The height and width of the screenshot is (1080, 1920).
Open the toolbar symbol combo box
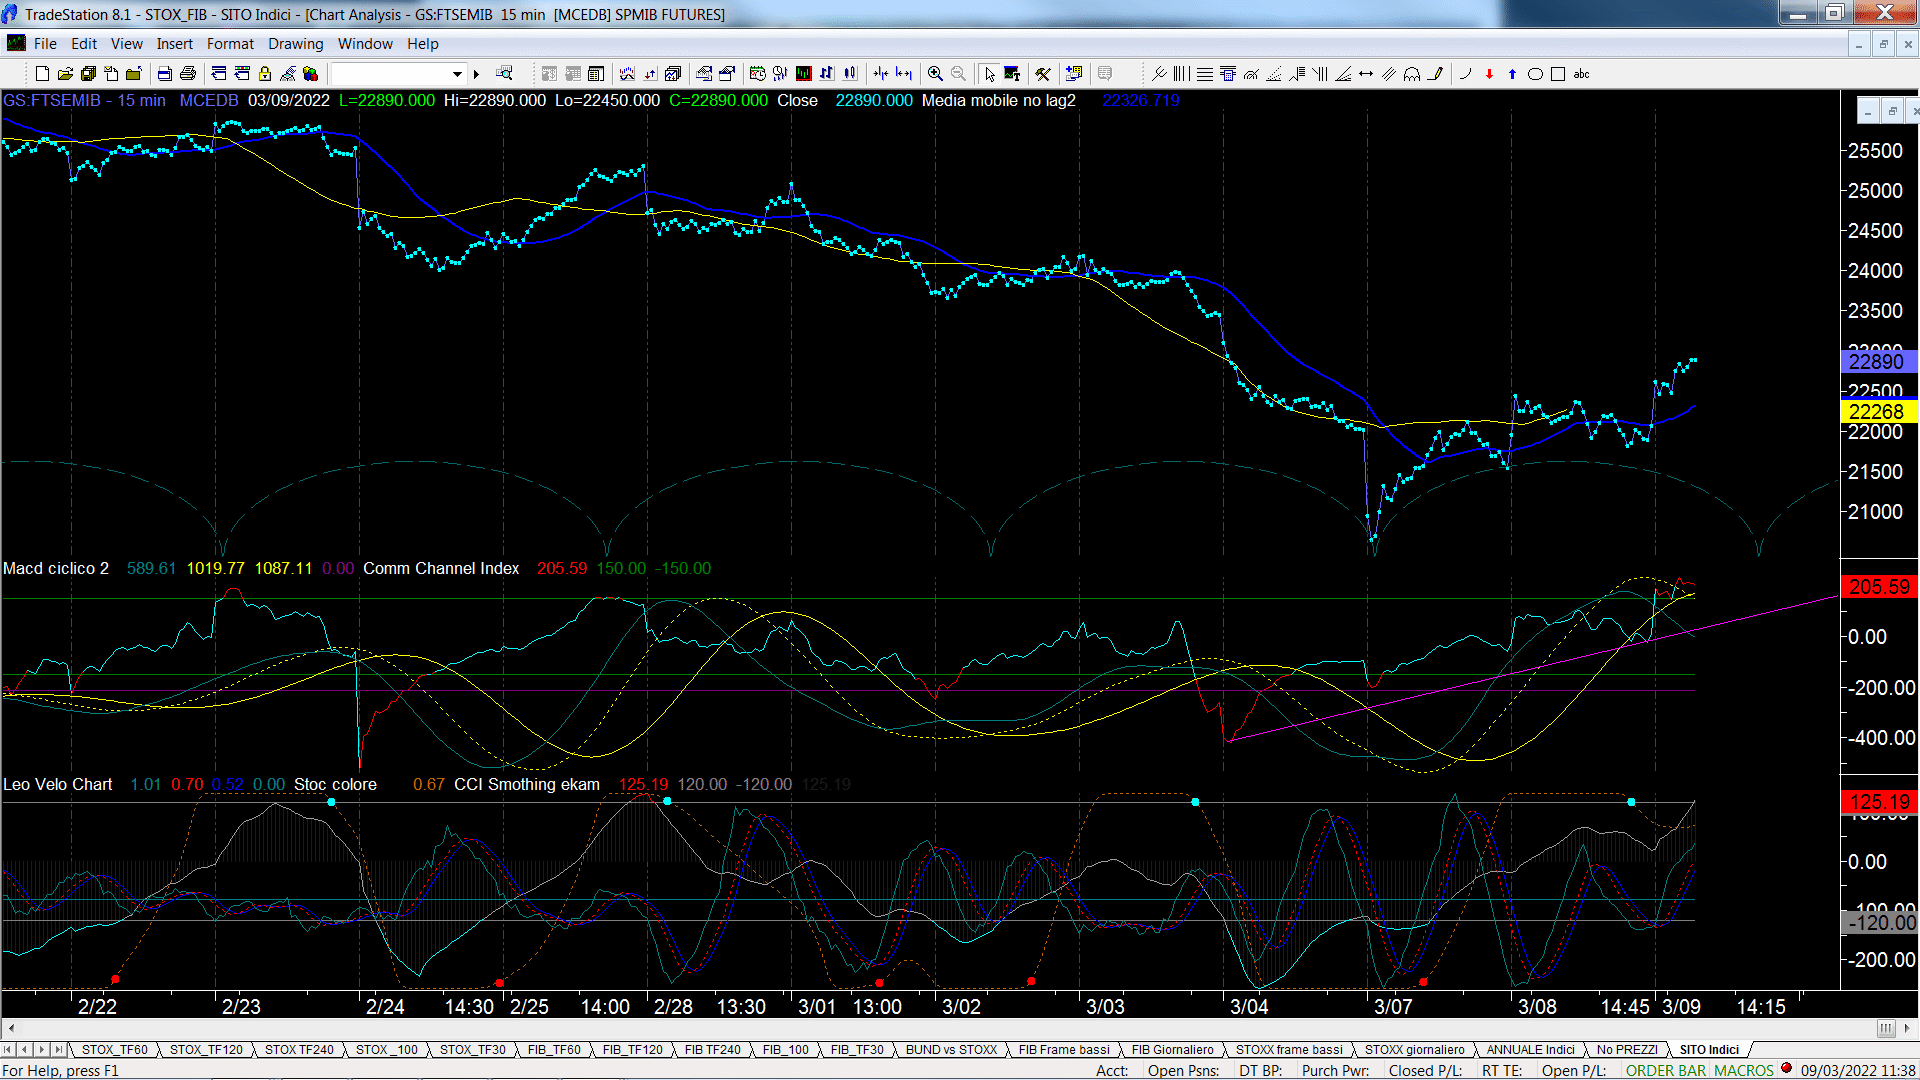(398, 74)
